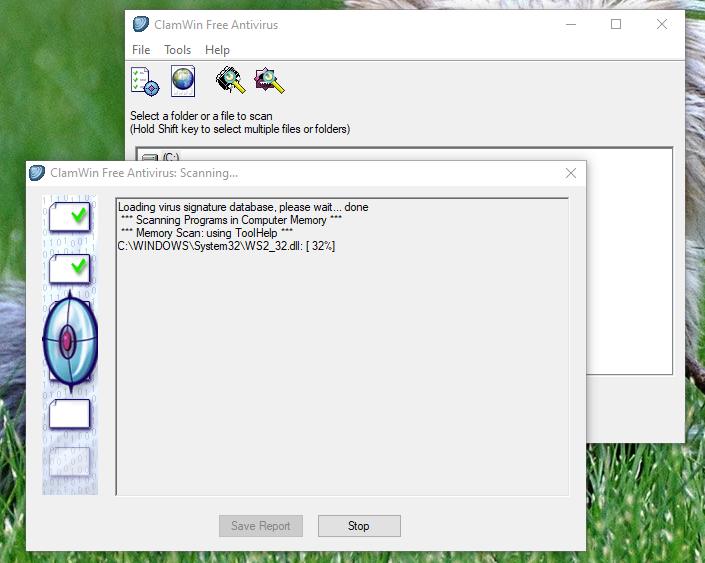Viewport: 705px width, 563px height.
Task: Close the ClamWin main window
Action: pos(661,24)
